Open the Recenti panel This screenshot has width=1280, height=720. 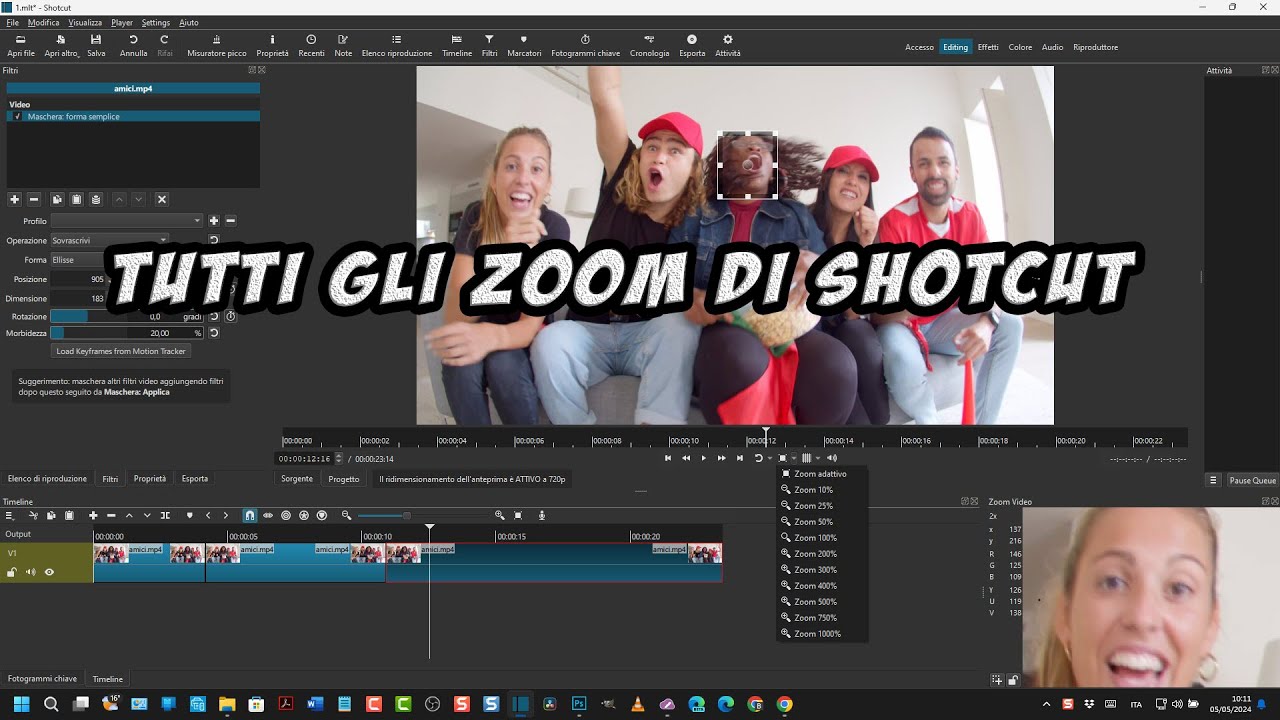pyautogui.click(x=311, y=46)
